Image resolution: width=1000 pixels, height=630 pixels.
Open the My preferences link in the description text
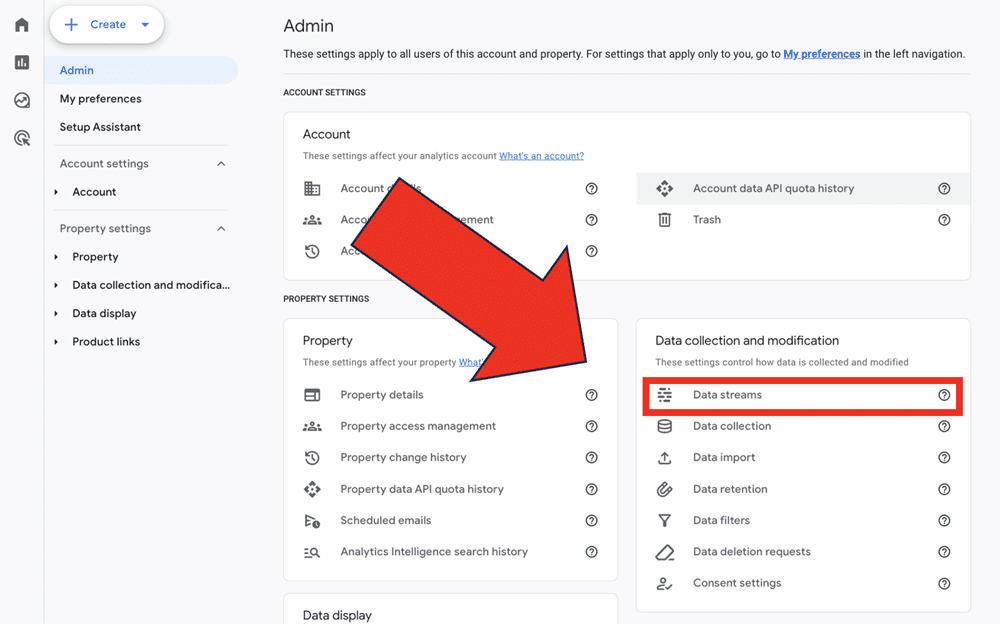pos(821,53)
